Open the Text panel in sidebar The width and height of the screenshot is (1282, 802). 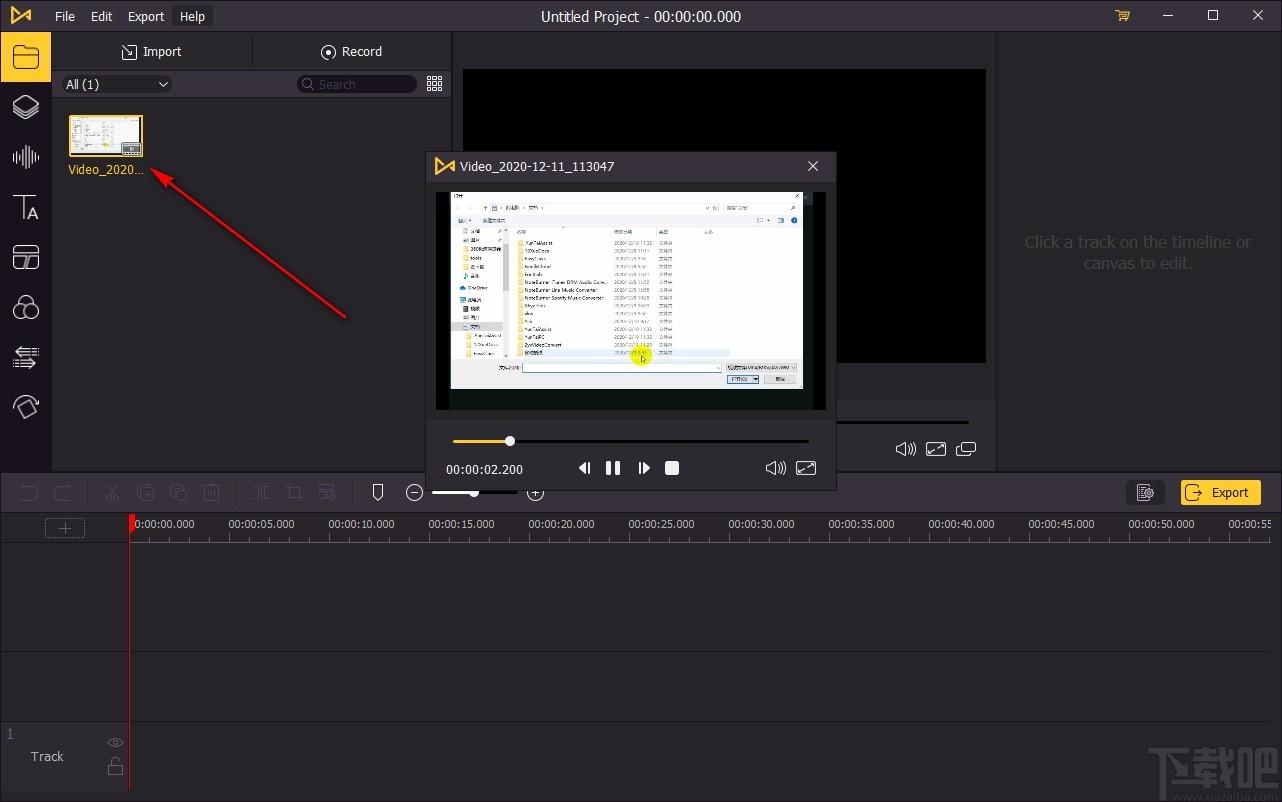point(25,207)
